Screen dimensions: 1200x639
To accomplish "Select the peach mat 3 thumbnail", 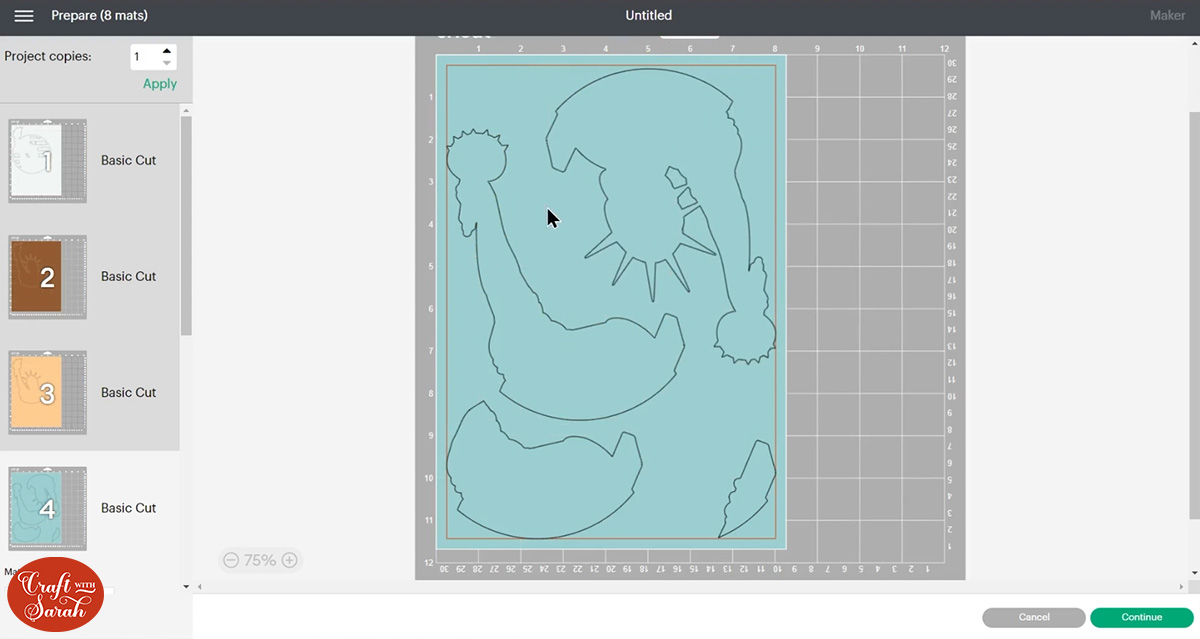I will click(x=47, y=392).
